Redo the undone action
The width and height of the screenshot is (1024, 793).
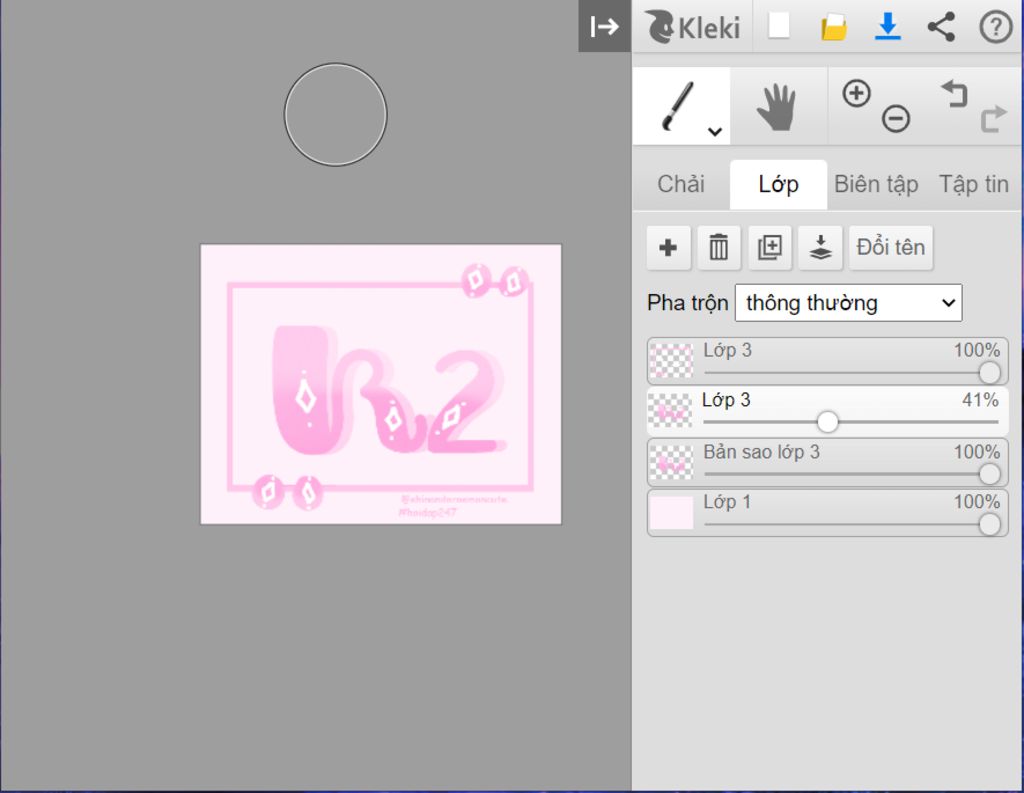(x=993, y=119)
